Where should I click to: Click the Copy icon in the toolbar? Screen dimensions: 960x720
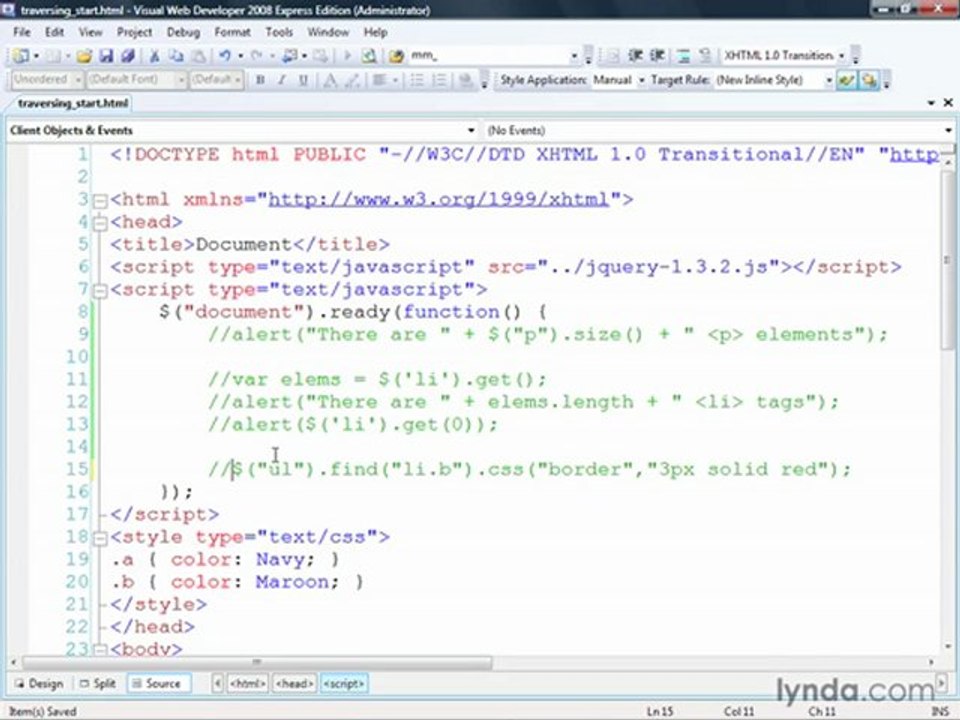pos(176,56)
